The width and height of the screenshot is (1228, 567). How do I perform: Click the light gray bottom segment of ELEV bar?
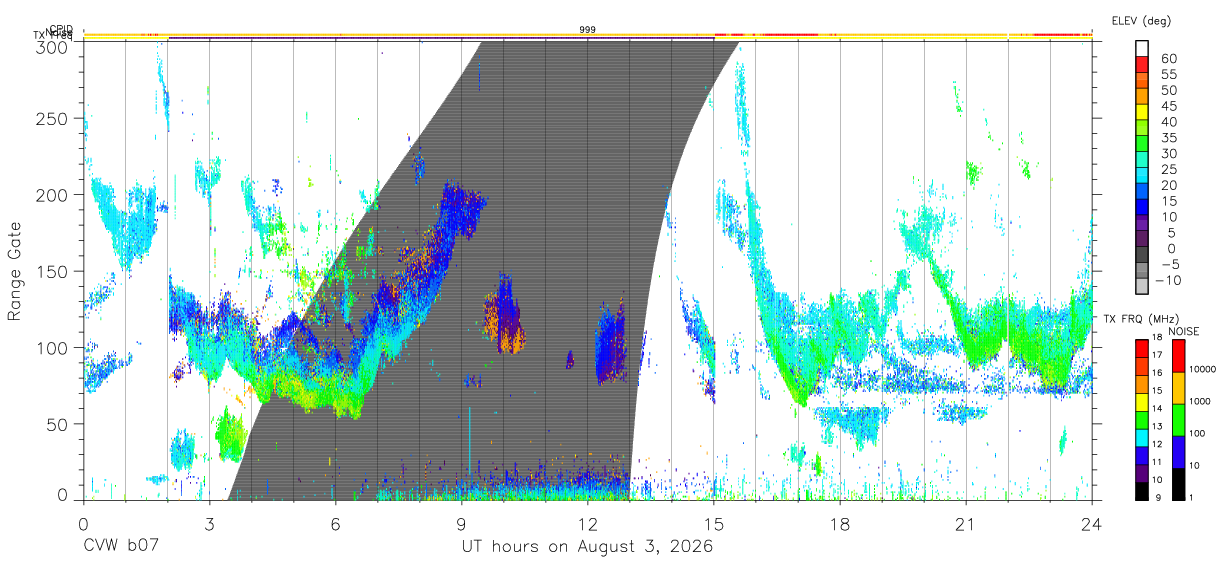(1143, 287)
